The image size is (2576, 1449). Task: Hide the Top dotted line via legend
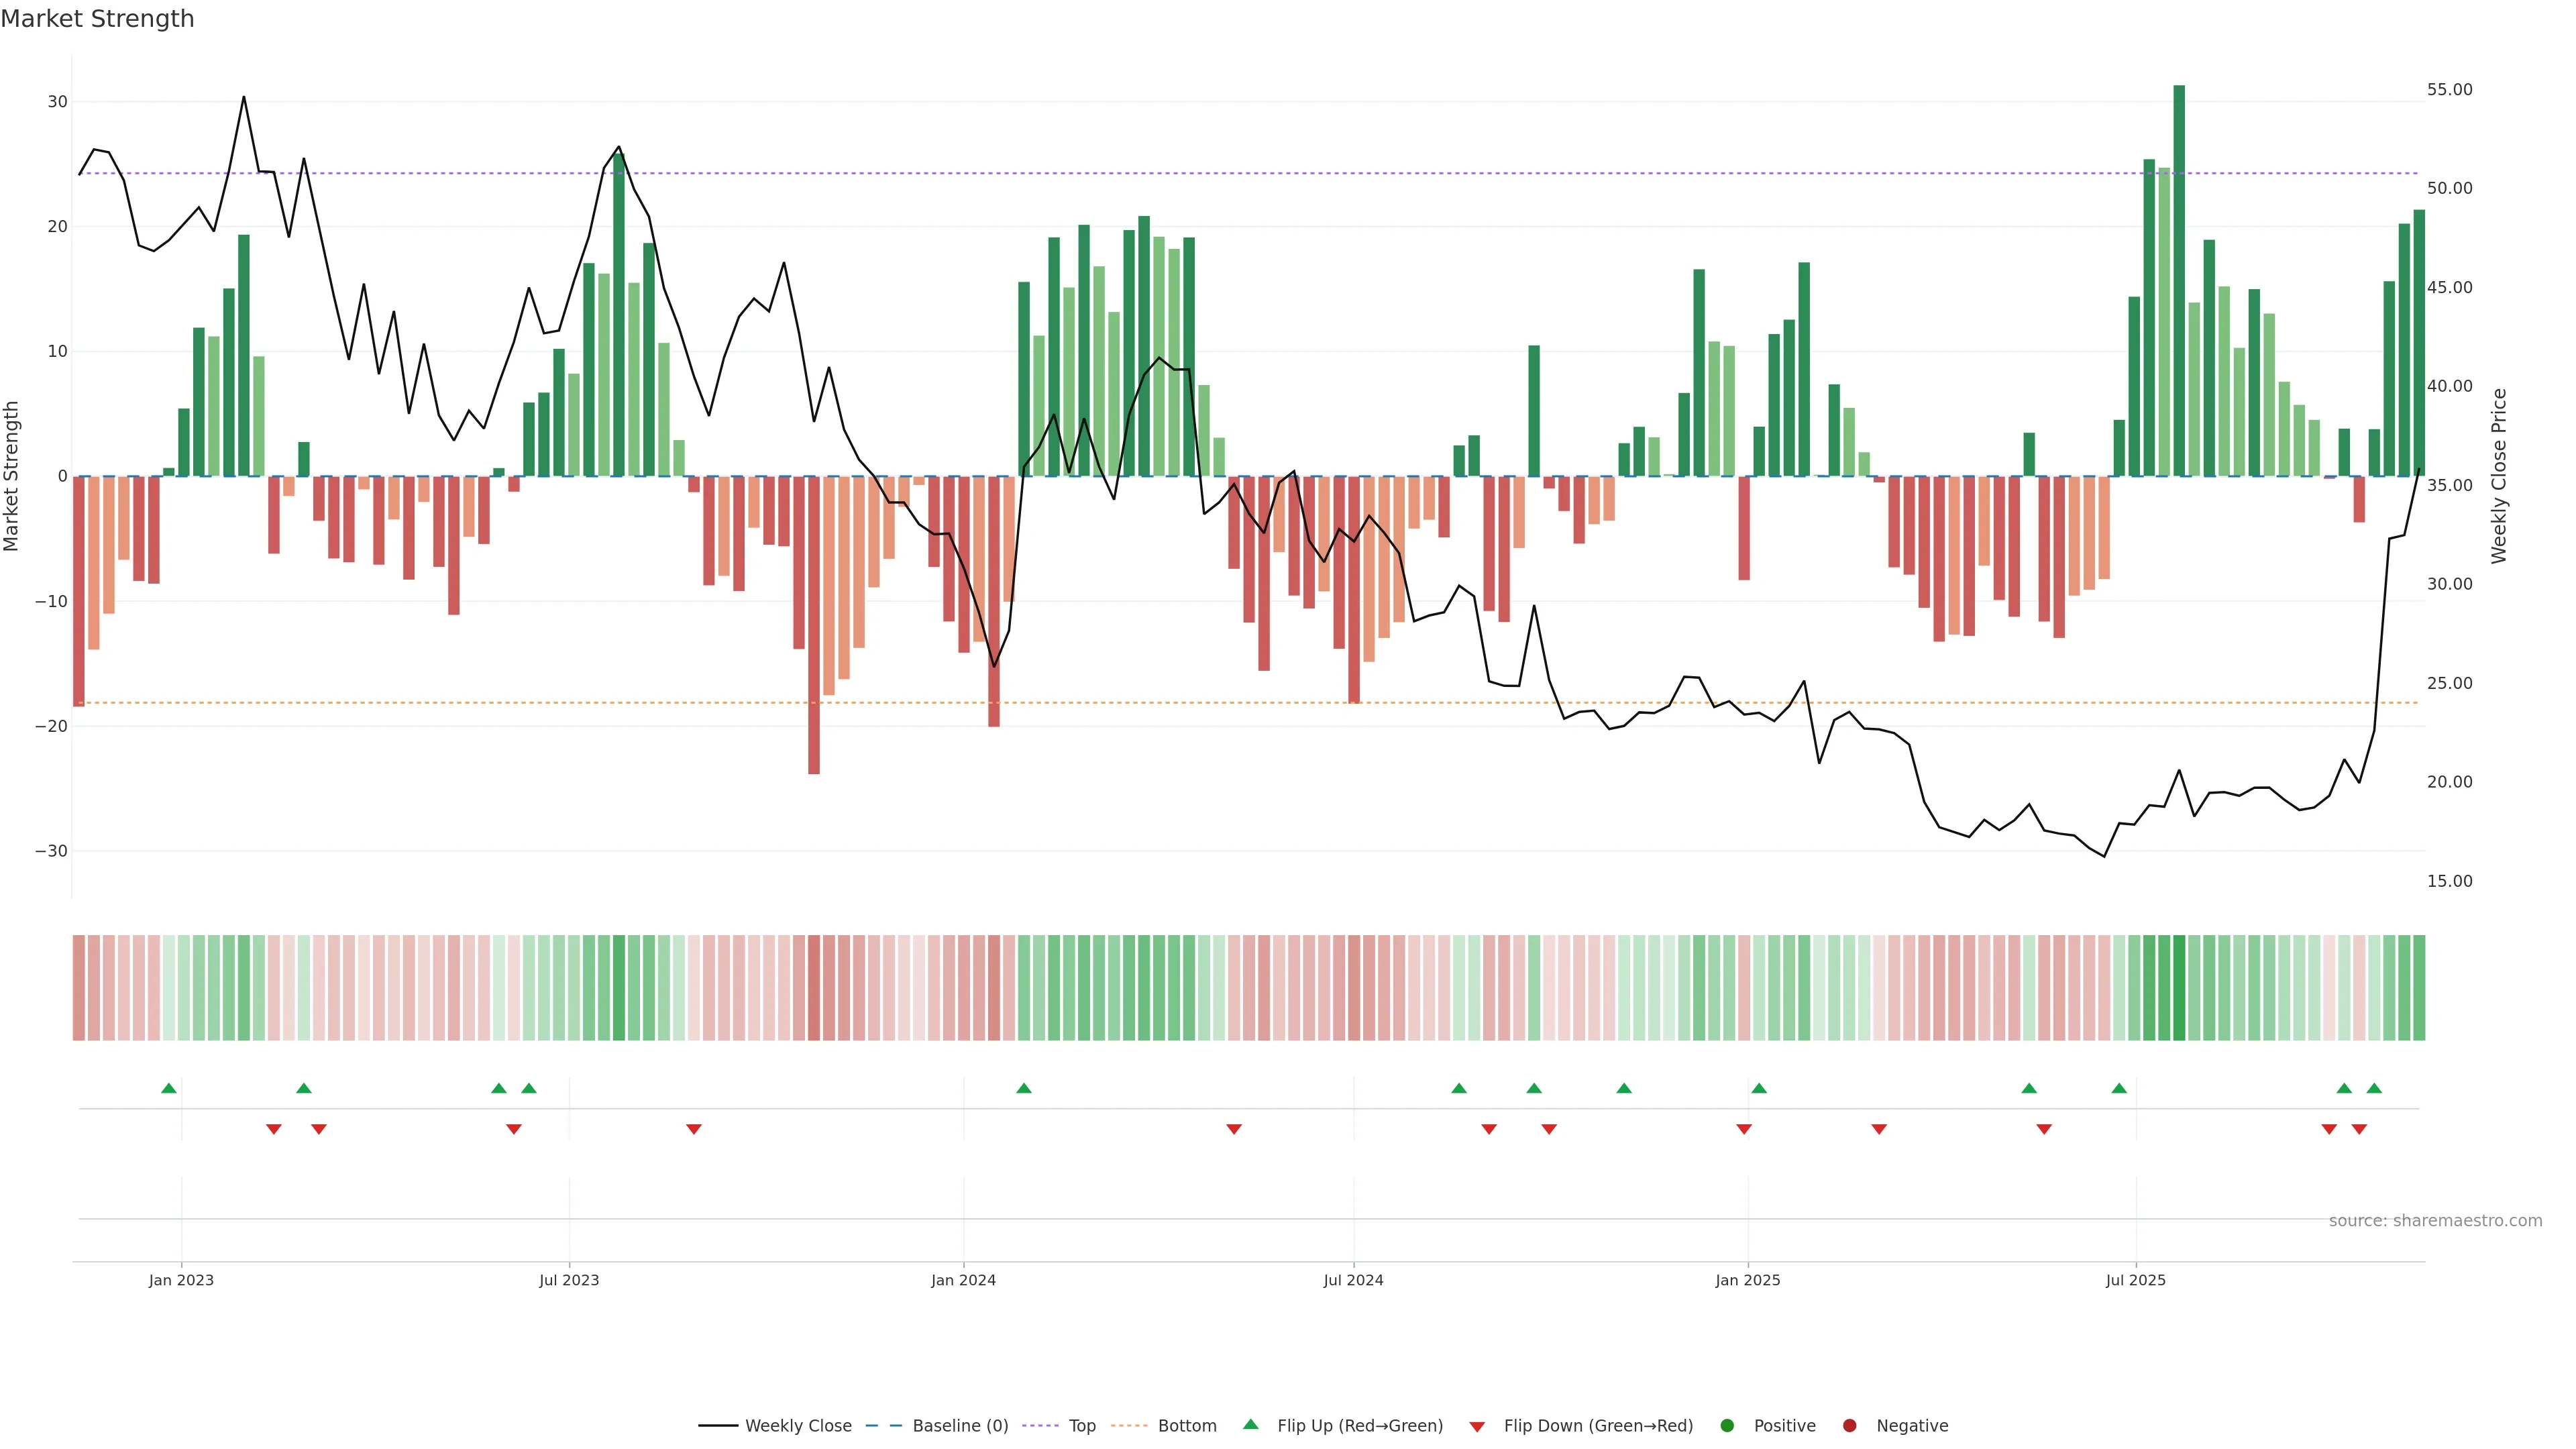pos(1081,1426)
